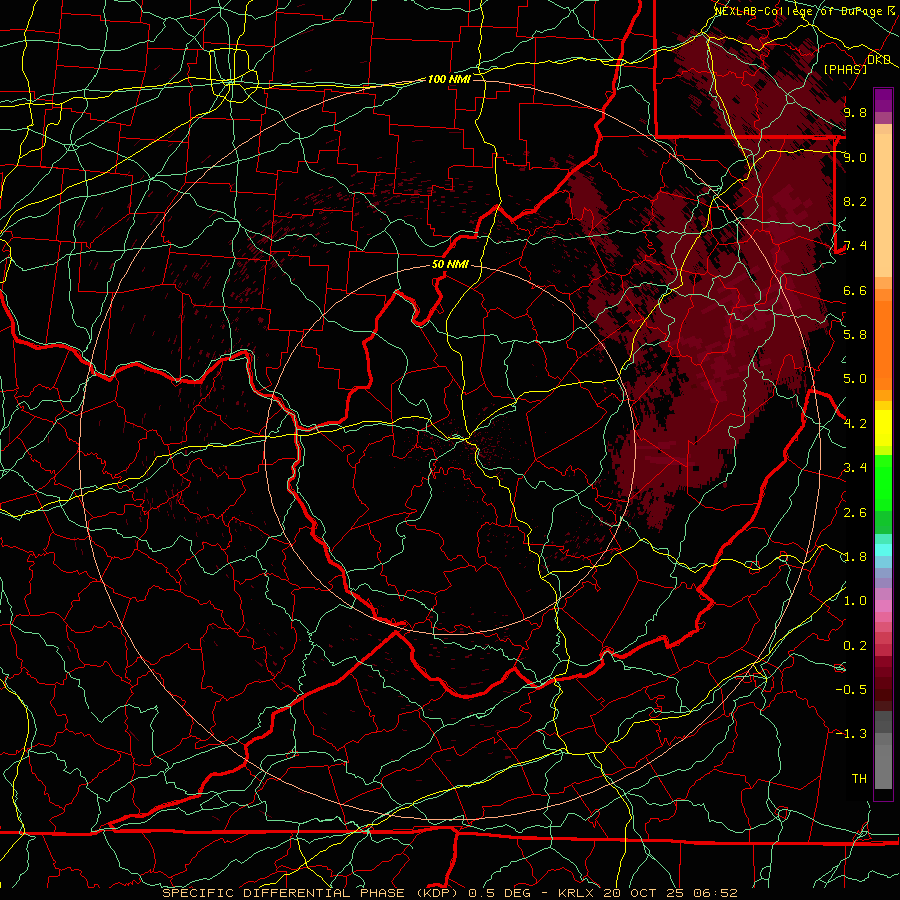This screenshot has height=900, width=900.
Task: Click the 2.6 value on the color scale
Action: click(855, 513)
